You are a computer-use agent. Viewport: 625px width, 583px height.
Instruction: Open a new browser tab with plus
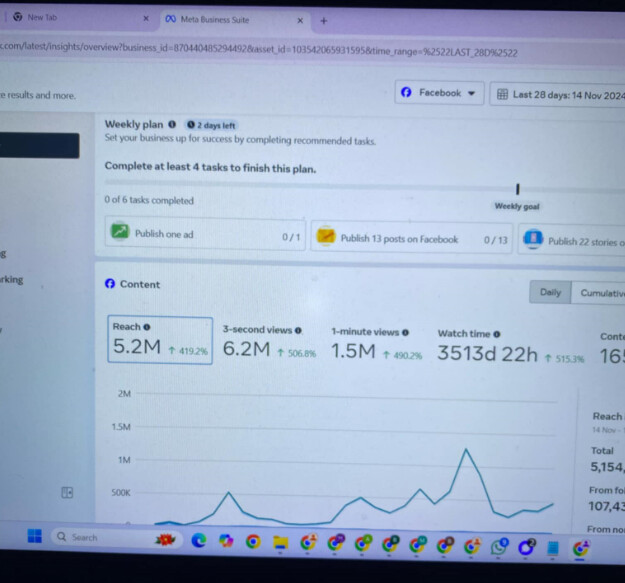coord(324,21)
